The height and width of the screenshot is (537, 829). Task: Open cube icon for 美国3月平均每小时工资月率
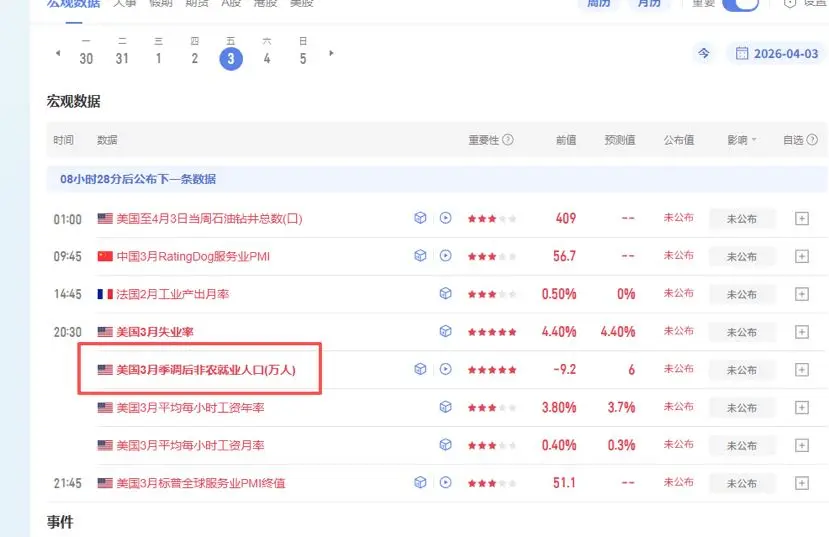446,445
